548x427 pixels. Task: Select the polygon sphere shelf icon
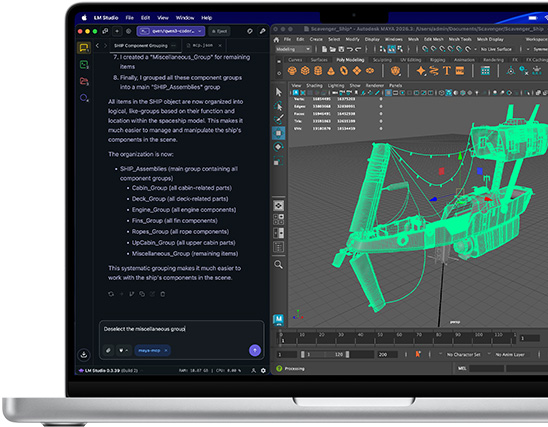(292, 71)
